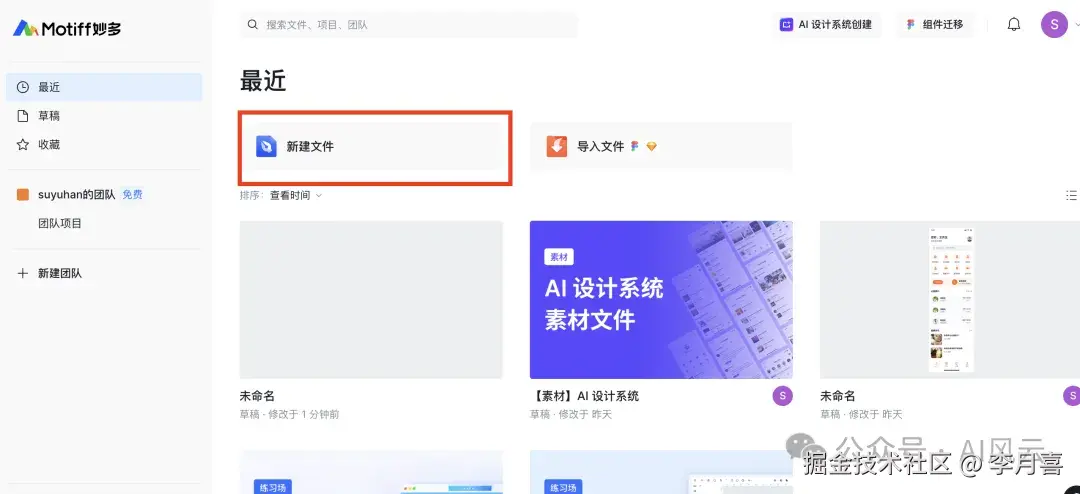Viewport: 1080px width, 494px height.
Task: Click the 免费 plan badge
Action: (x=132, y=194)
